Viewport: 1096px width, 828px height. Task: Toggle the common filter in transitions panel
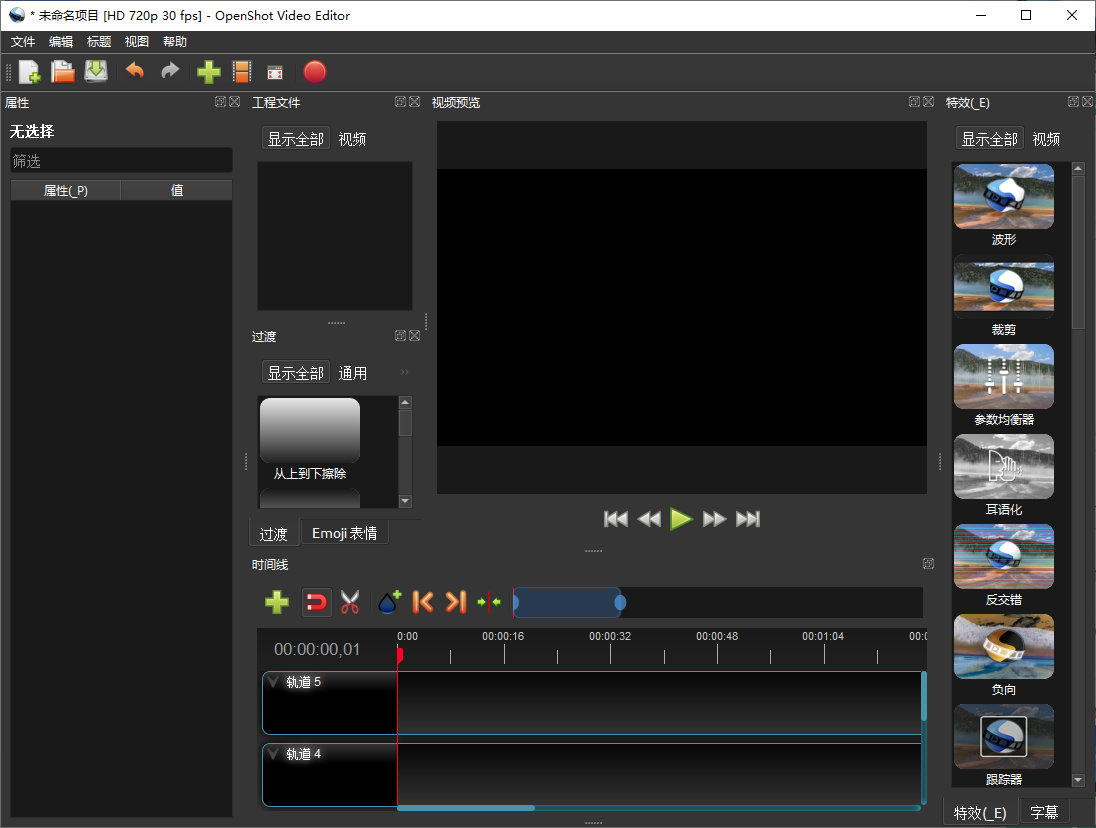[352, 373]
